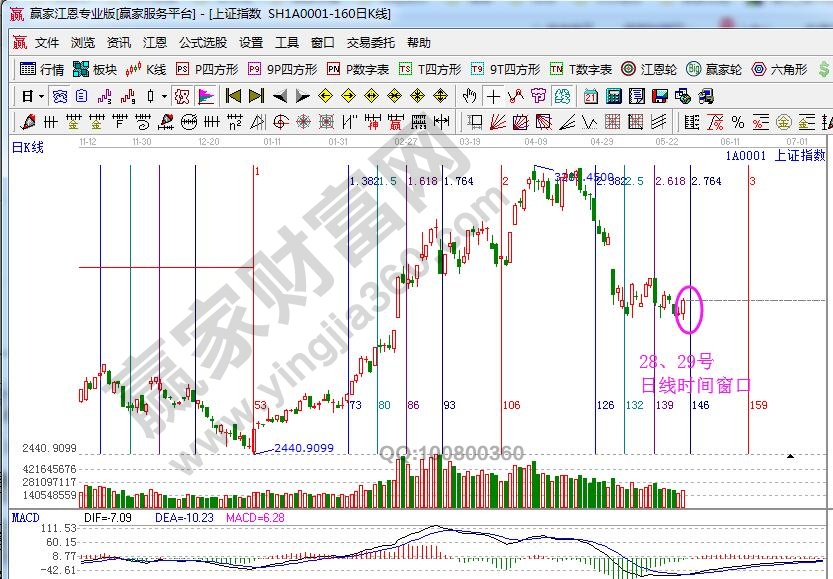
Task: Jump to first bar with skip-to-start arrow
Action: point(232,96)
